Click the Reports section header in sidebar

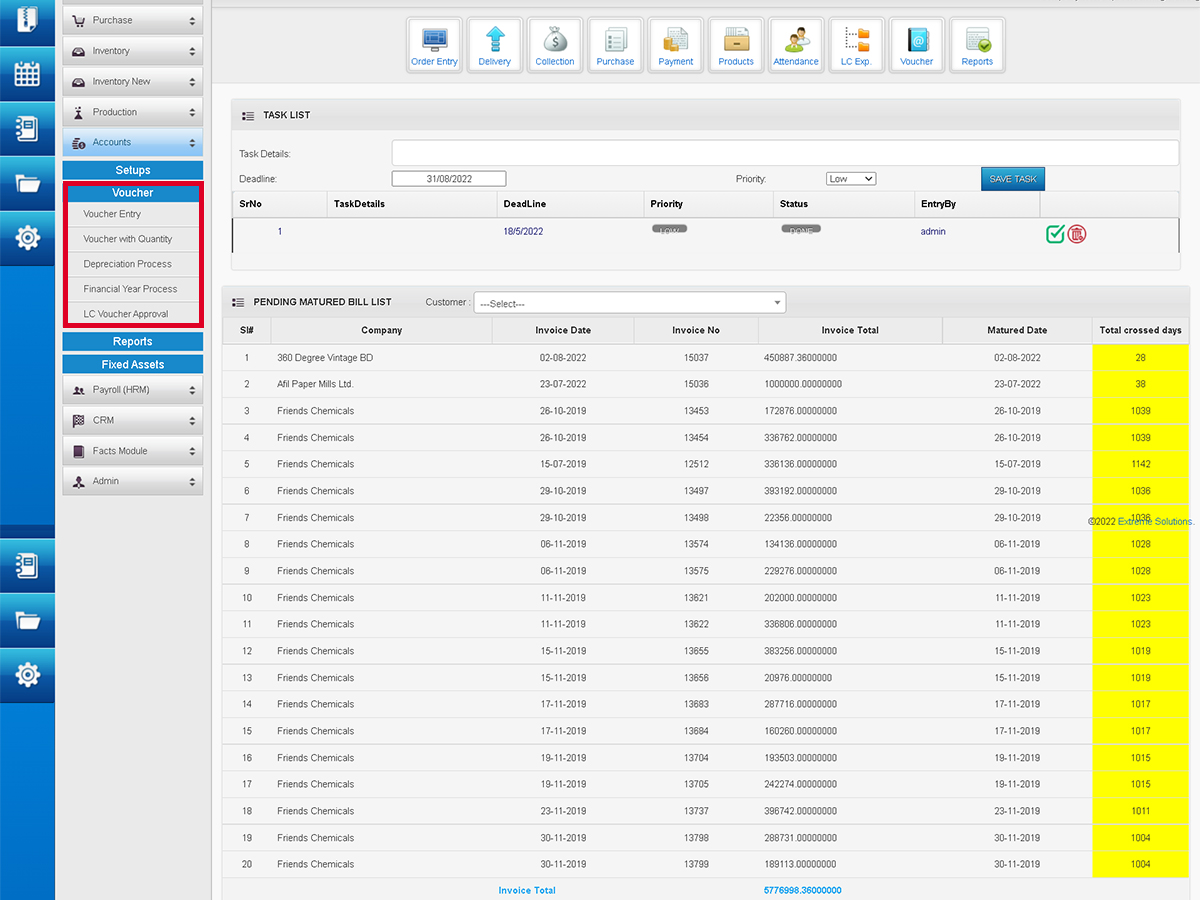(x=133, y=341)
